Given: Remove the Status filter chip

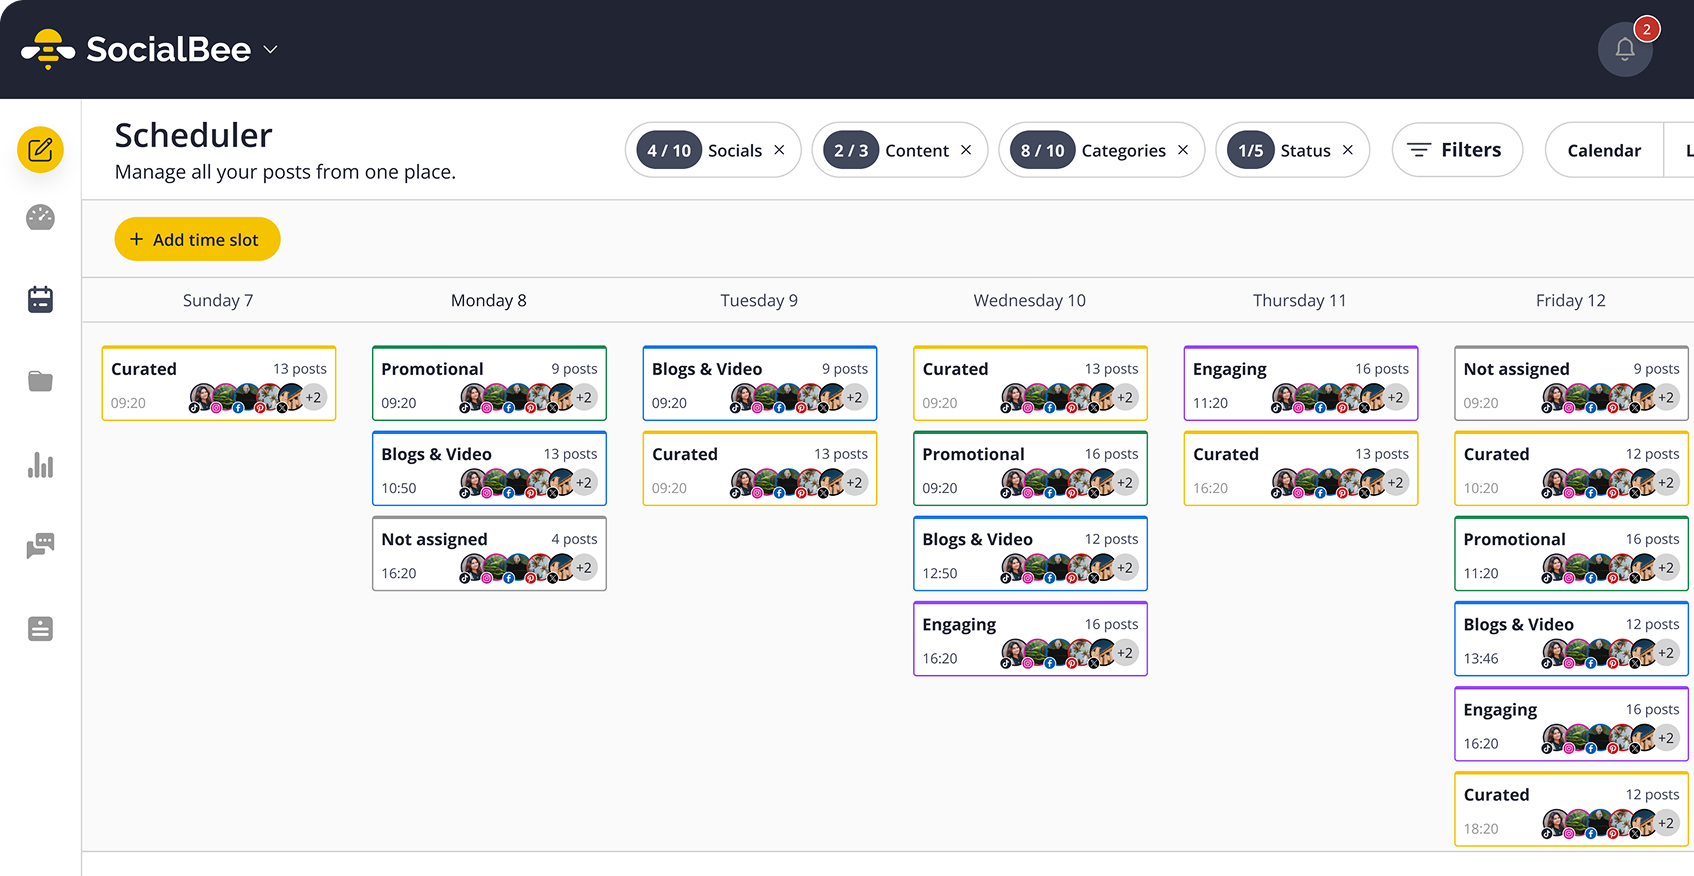Looking at the screenshot, I should pos(1348,150).
